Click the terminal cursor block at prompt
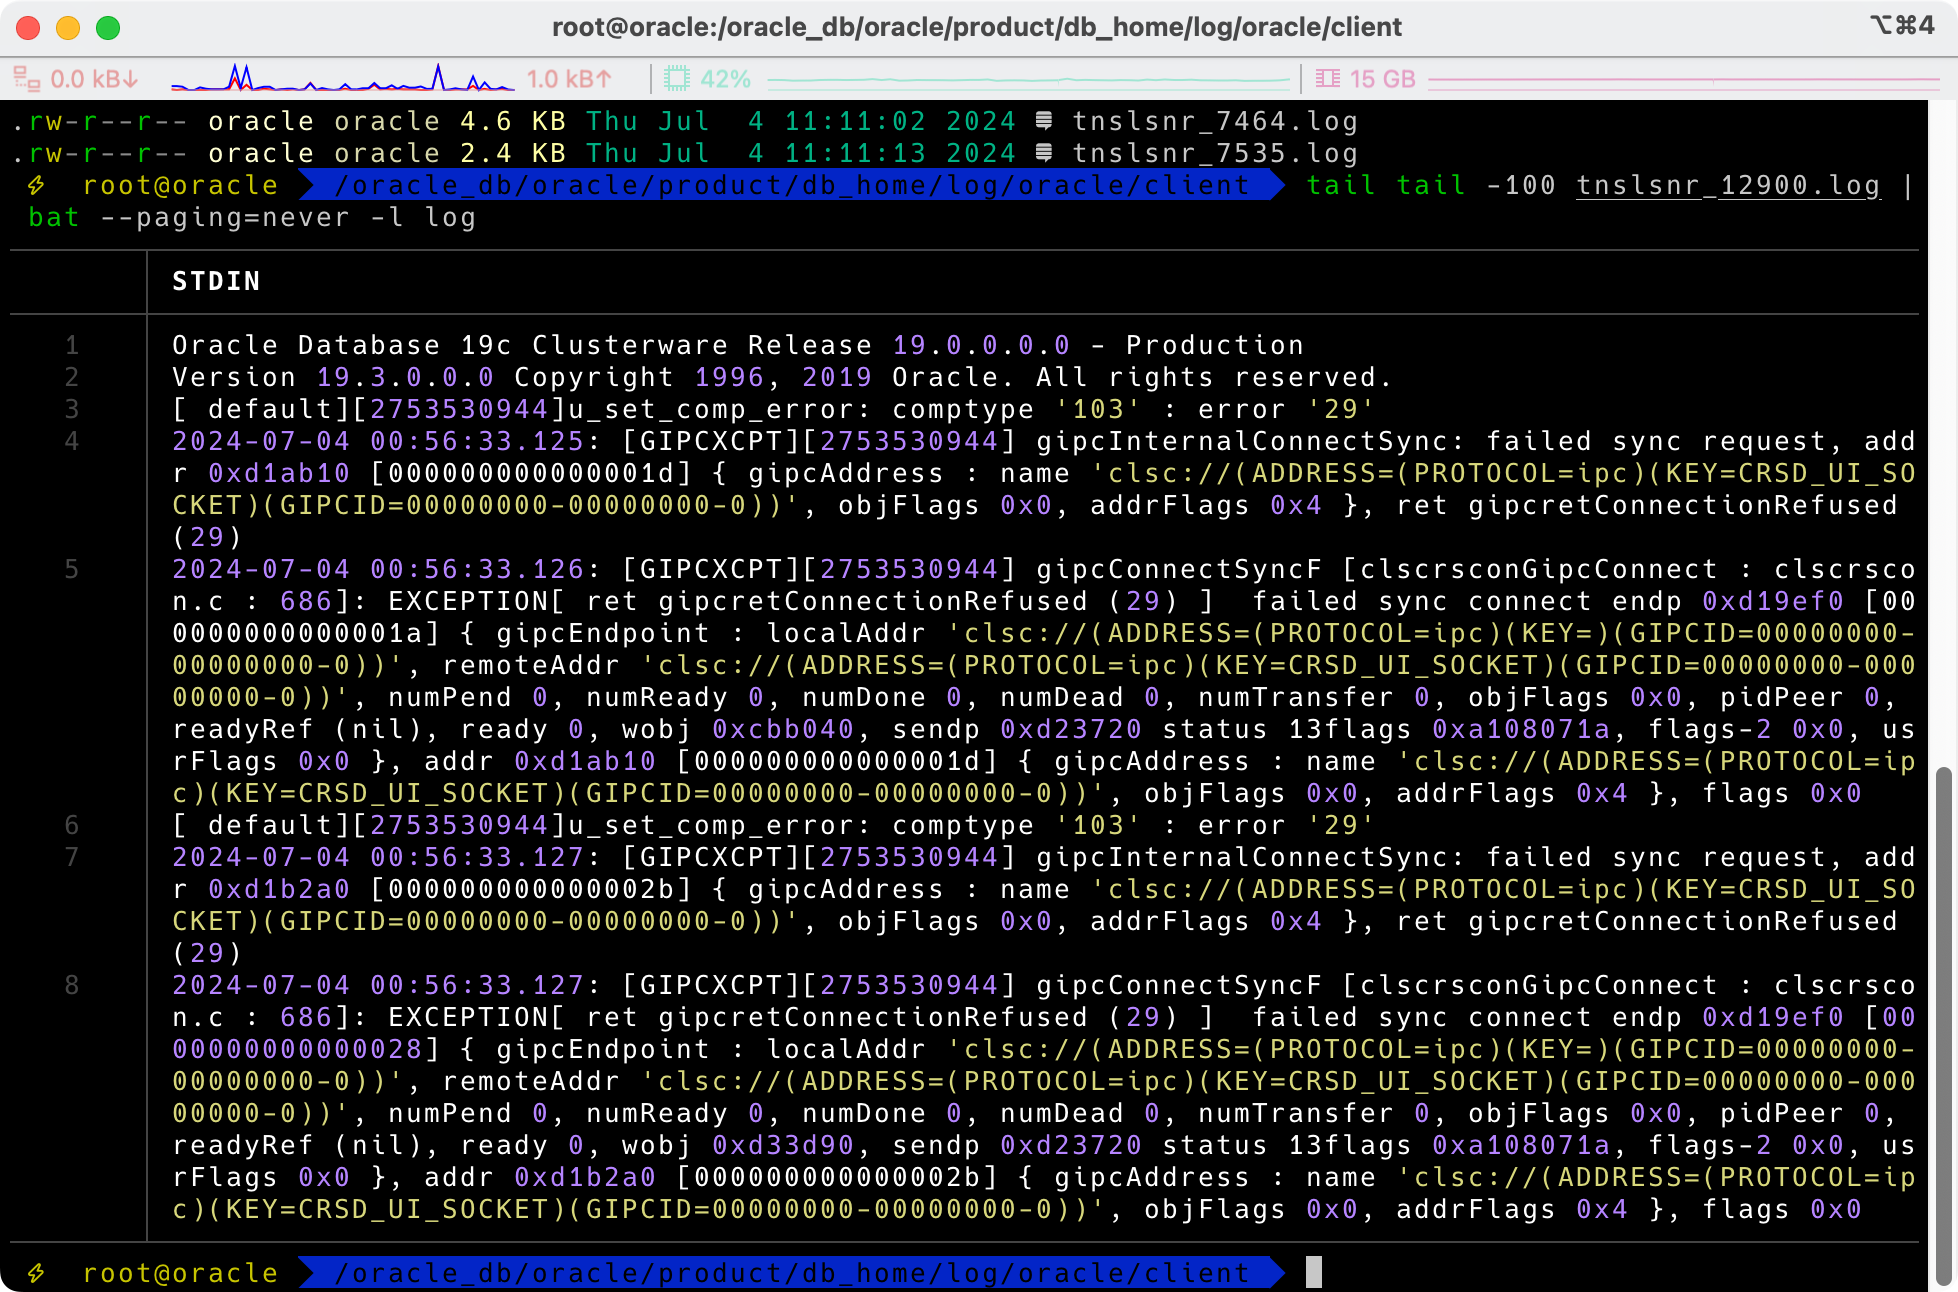This screenshot has width=1958, height=1292. pyautogui.click(x=1314, y=1273)
